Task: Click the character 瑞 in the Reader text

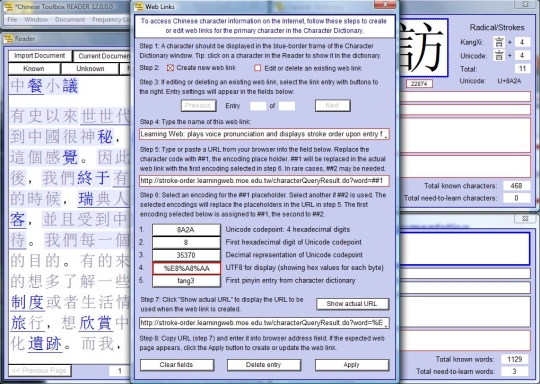Action: [86, 199]
